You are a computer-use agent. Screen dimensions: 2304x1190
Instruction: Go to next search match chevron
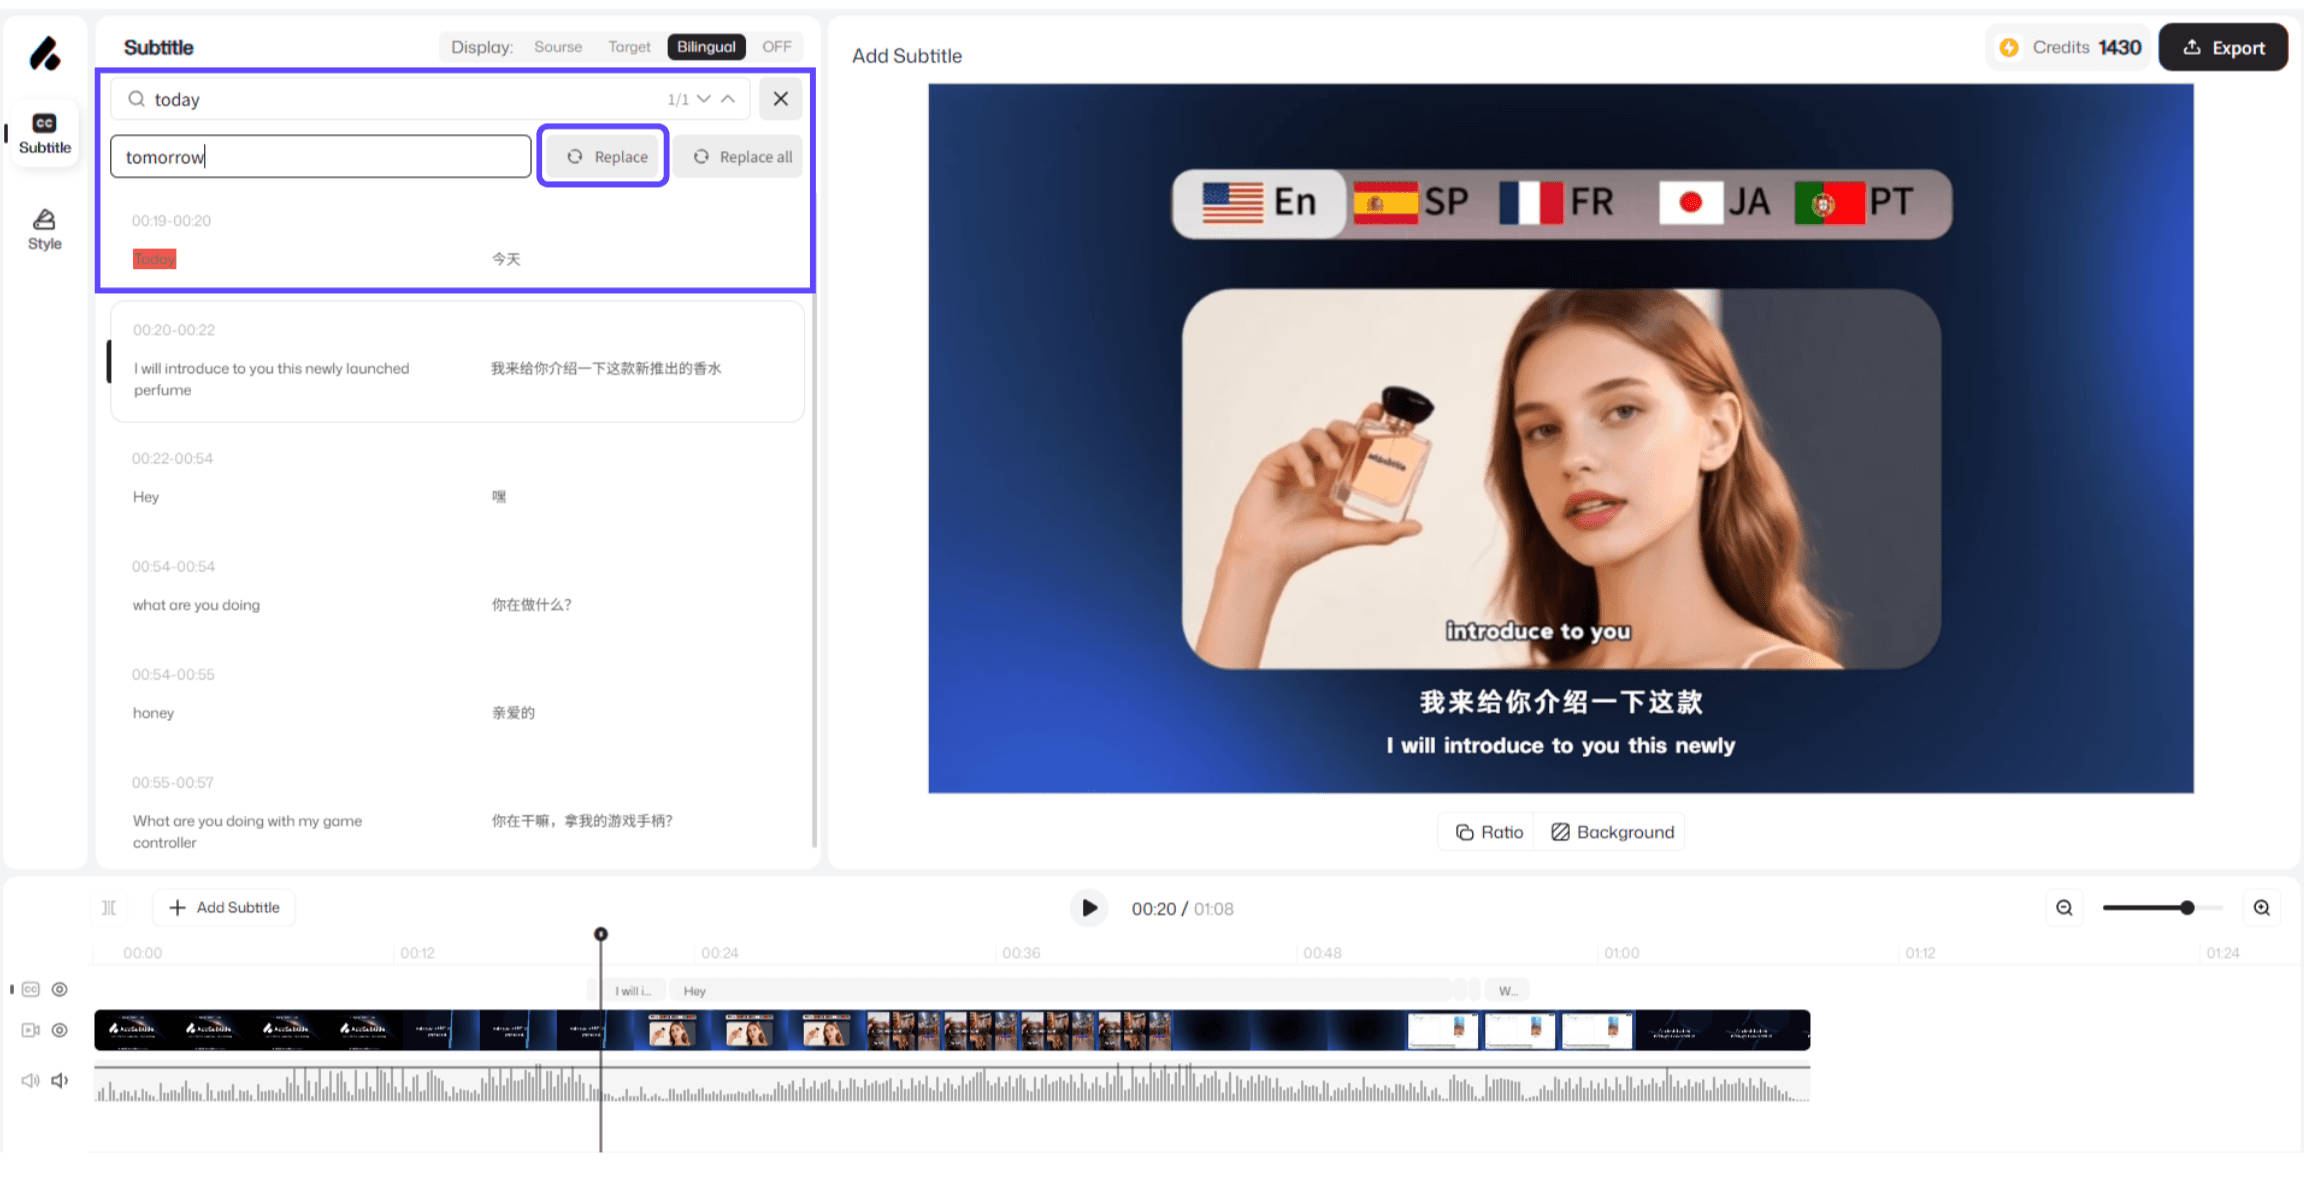coord(704,99)
